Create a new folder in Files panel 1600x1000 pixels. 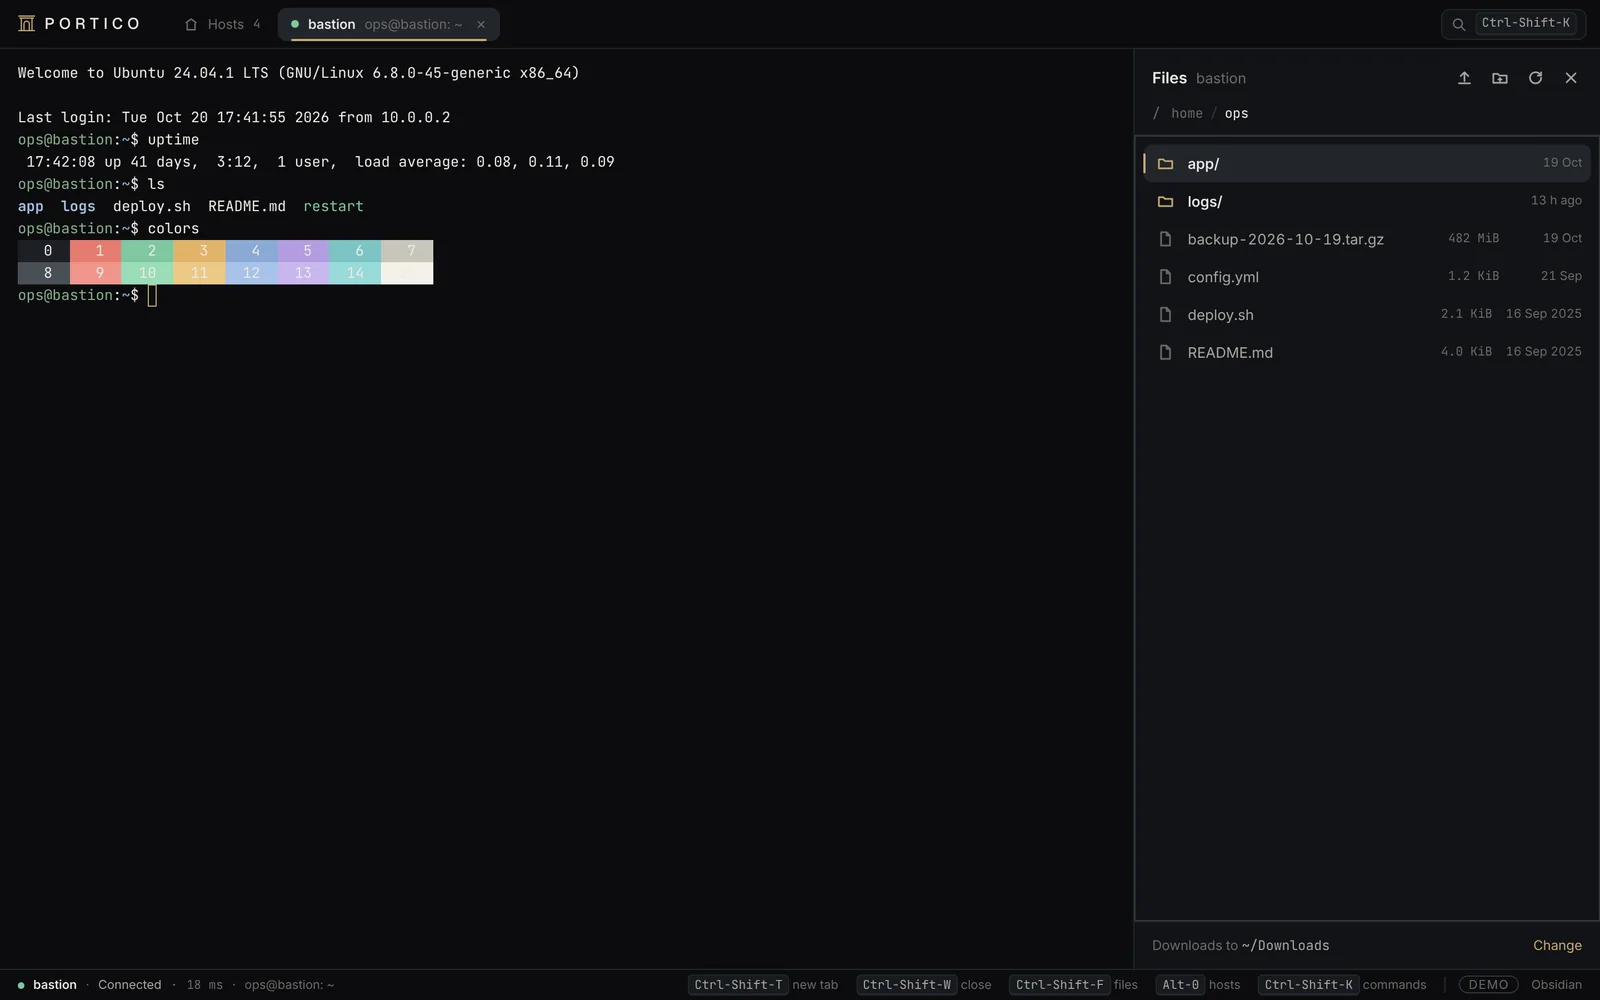pyautogui.click(x=1500, y=78)
